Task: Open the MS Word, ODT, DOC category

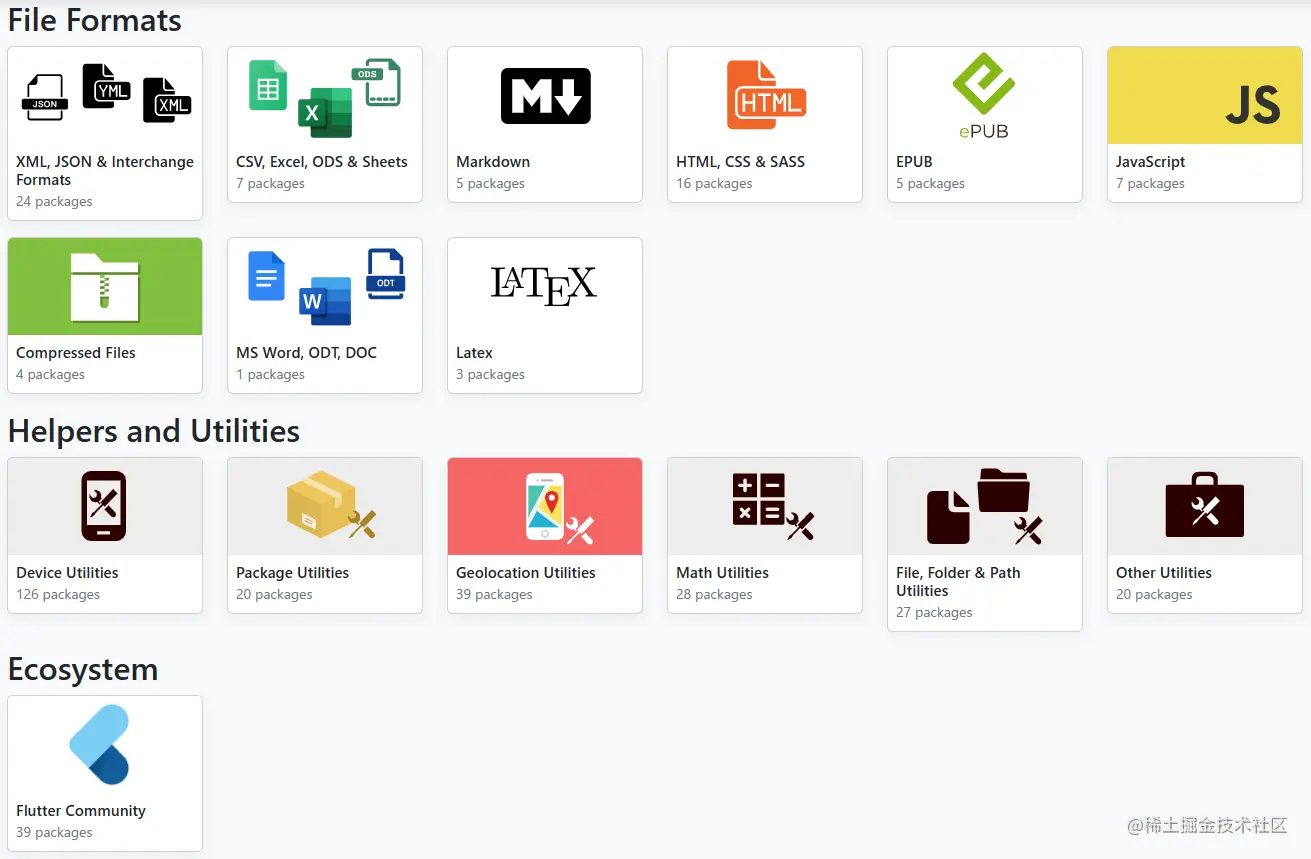Action: click(324, 315)
